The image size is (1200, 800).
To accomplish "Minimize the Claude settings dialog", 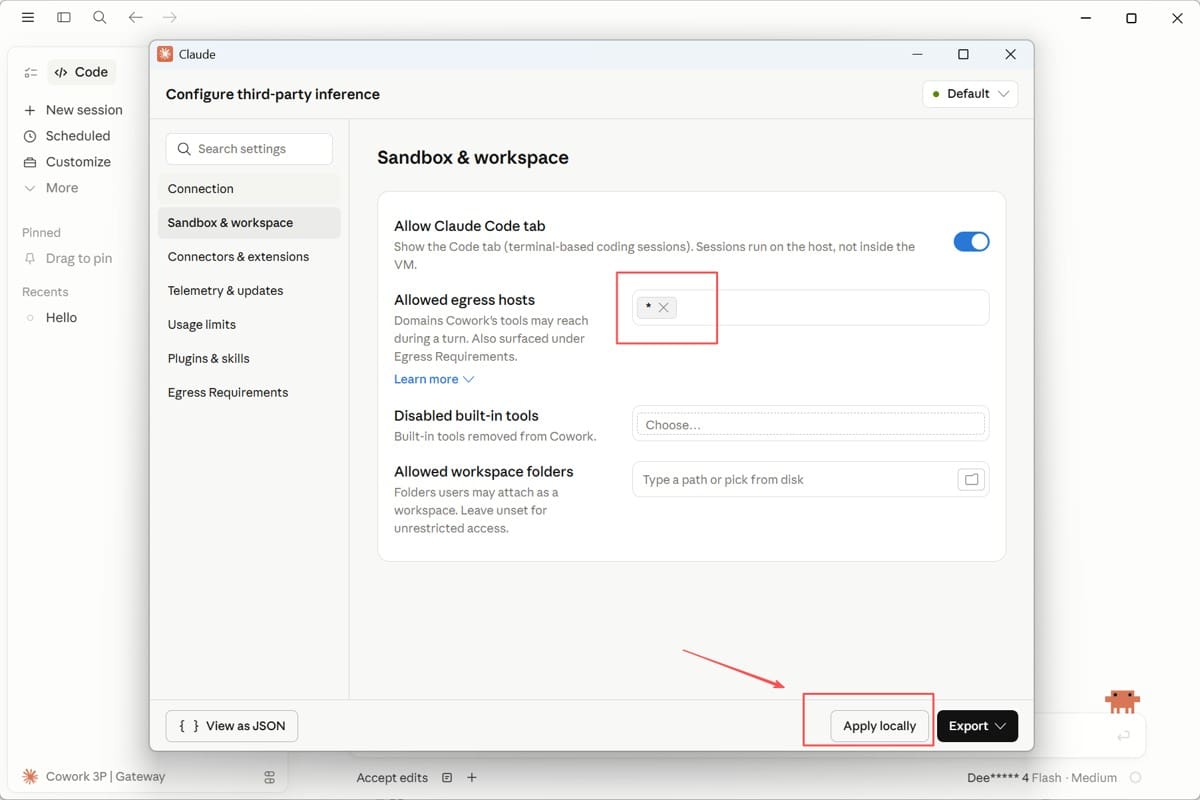I will [x=916, y=54].
